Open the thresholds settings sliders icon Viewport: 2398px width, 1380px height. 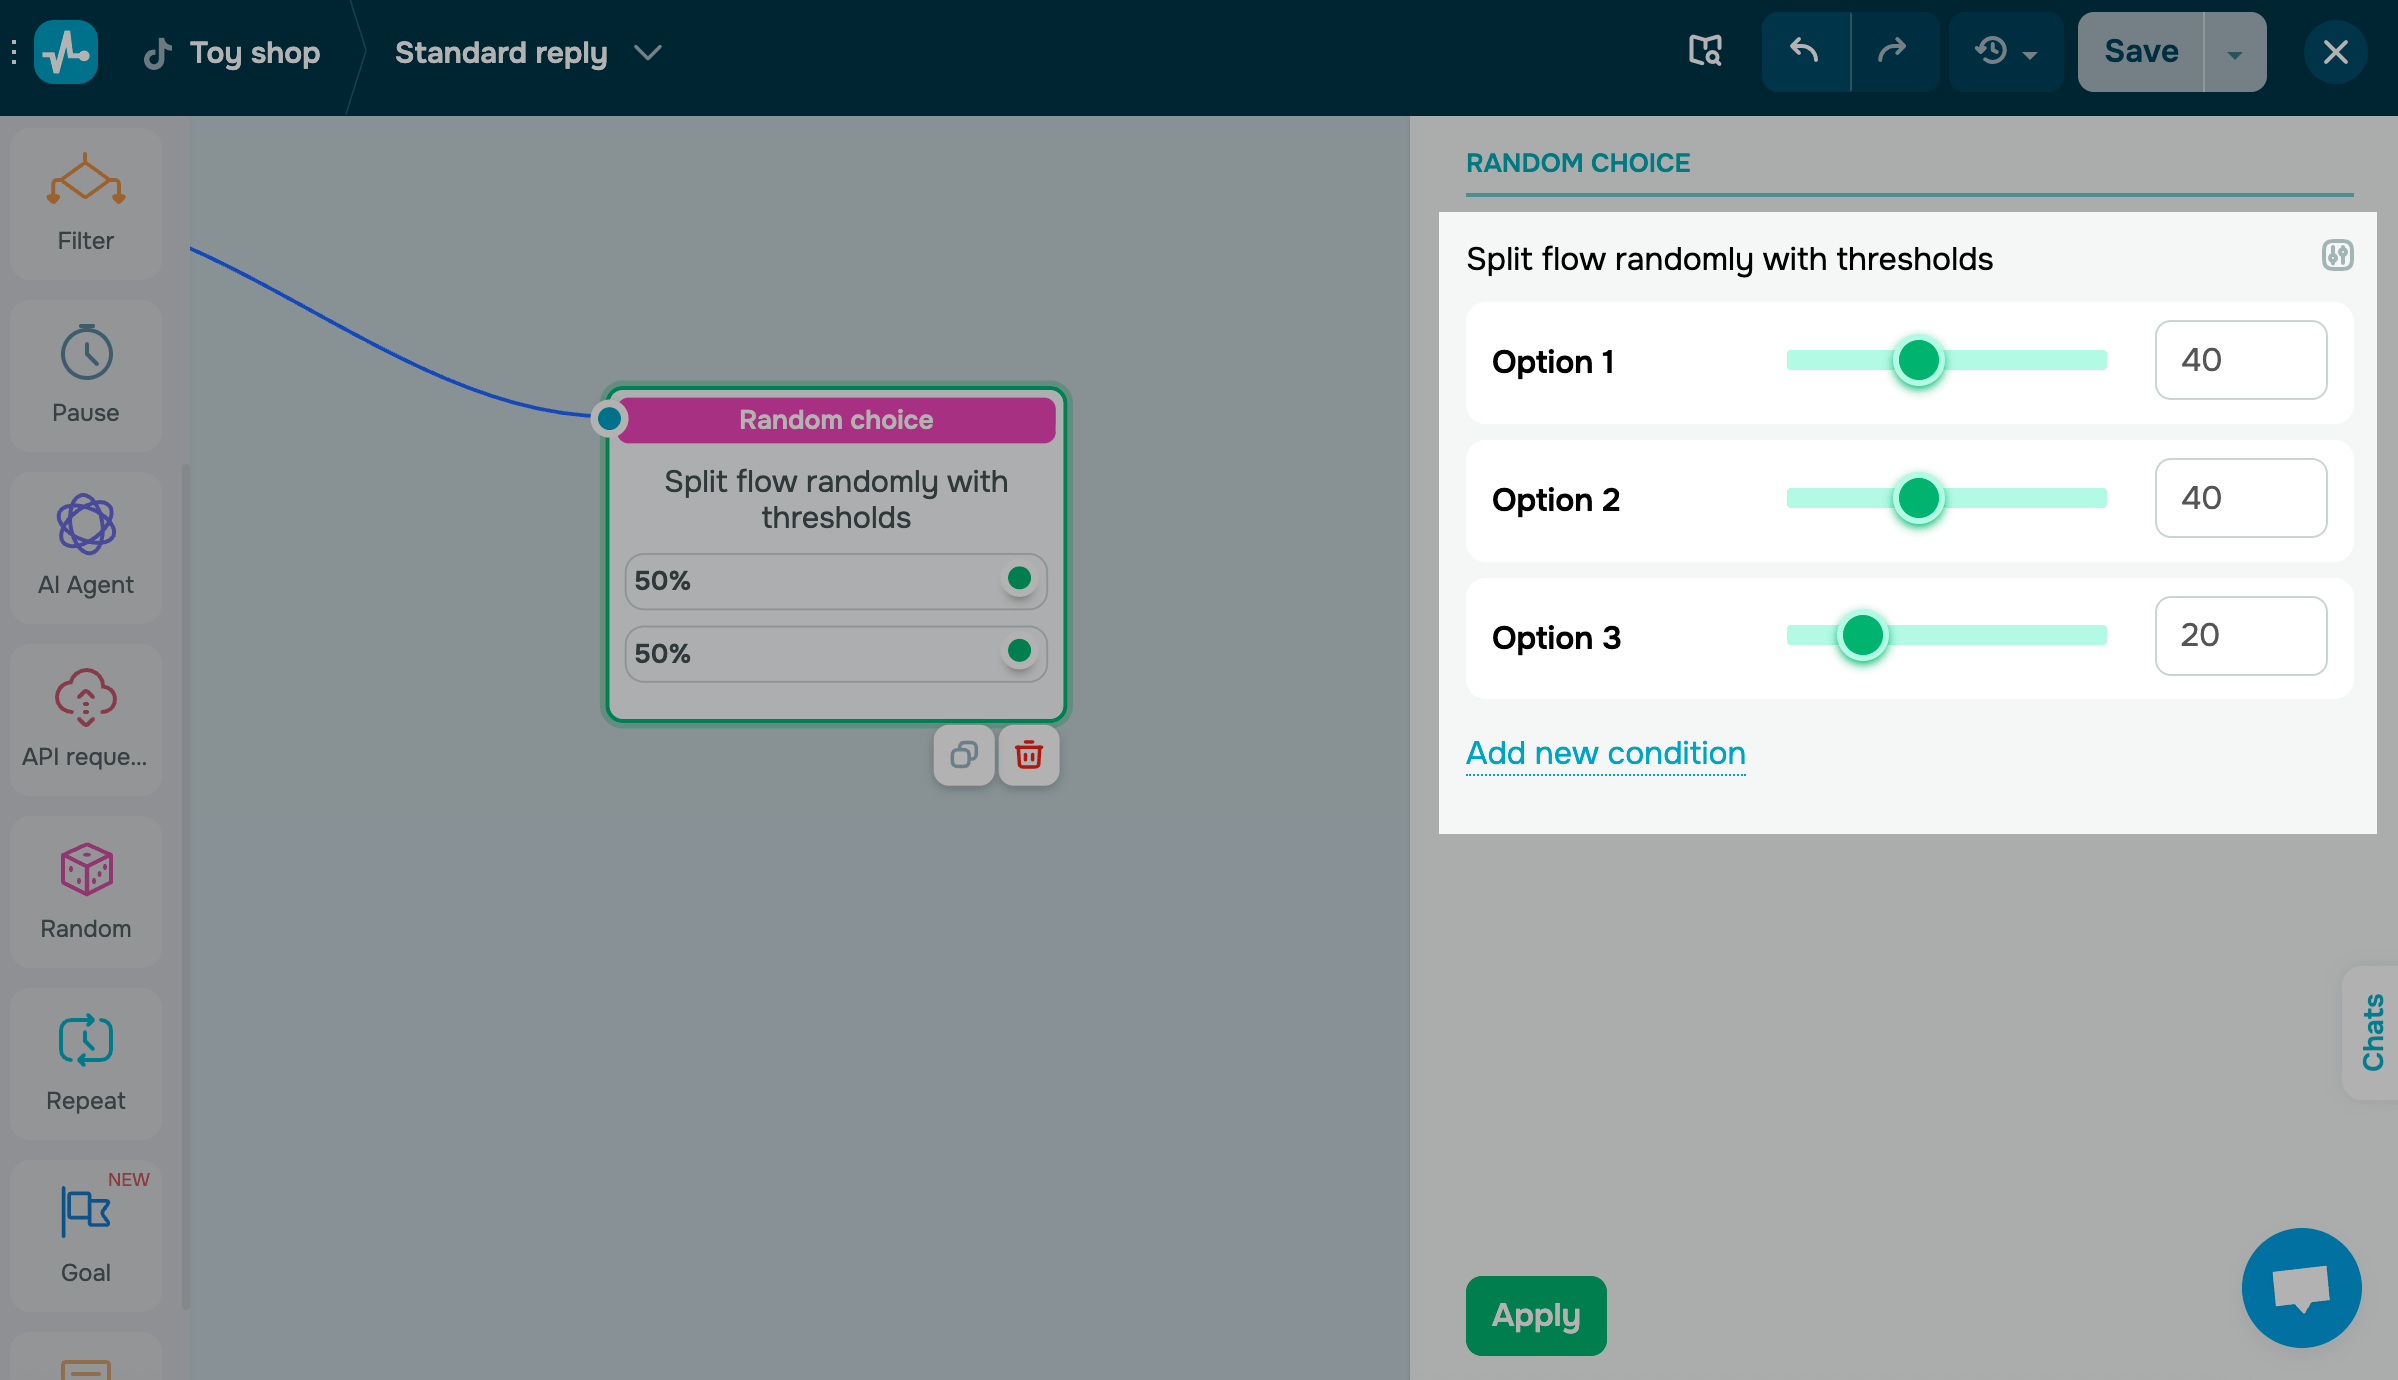click(x=2337, y=256)
